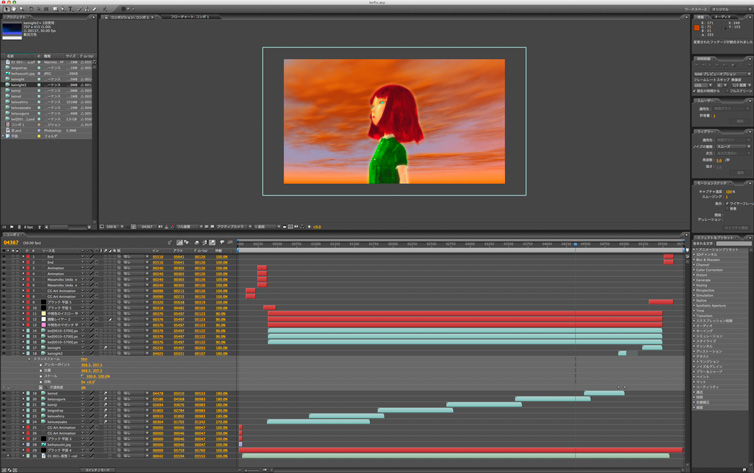Click the info panel orange color swatch
The width and height of the screenshot is (754, 473).
click(x=697, y=27)
